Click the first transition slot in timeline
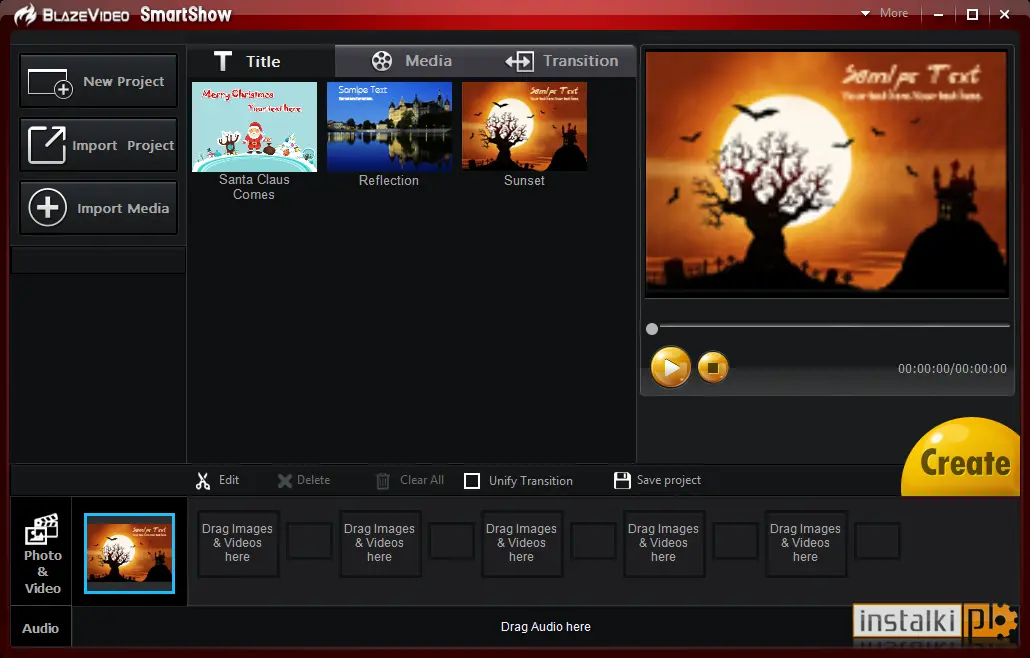The width and height of the screenshot is (1030, 658). coord(309,541)
